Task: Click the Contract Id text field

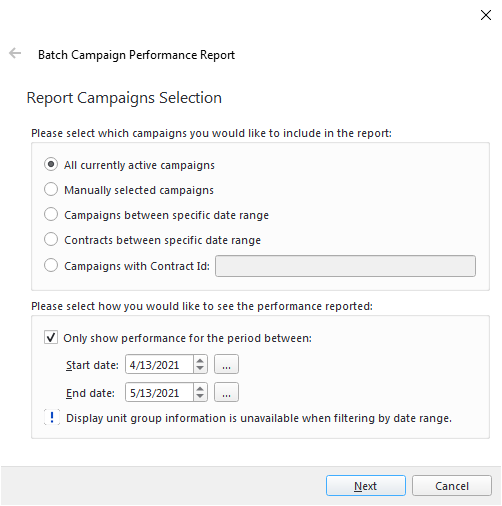Action: point(345,266)
